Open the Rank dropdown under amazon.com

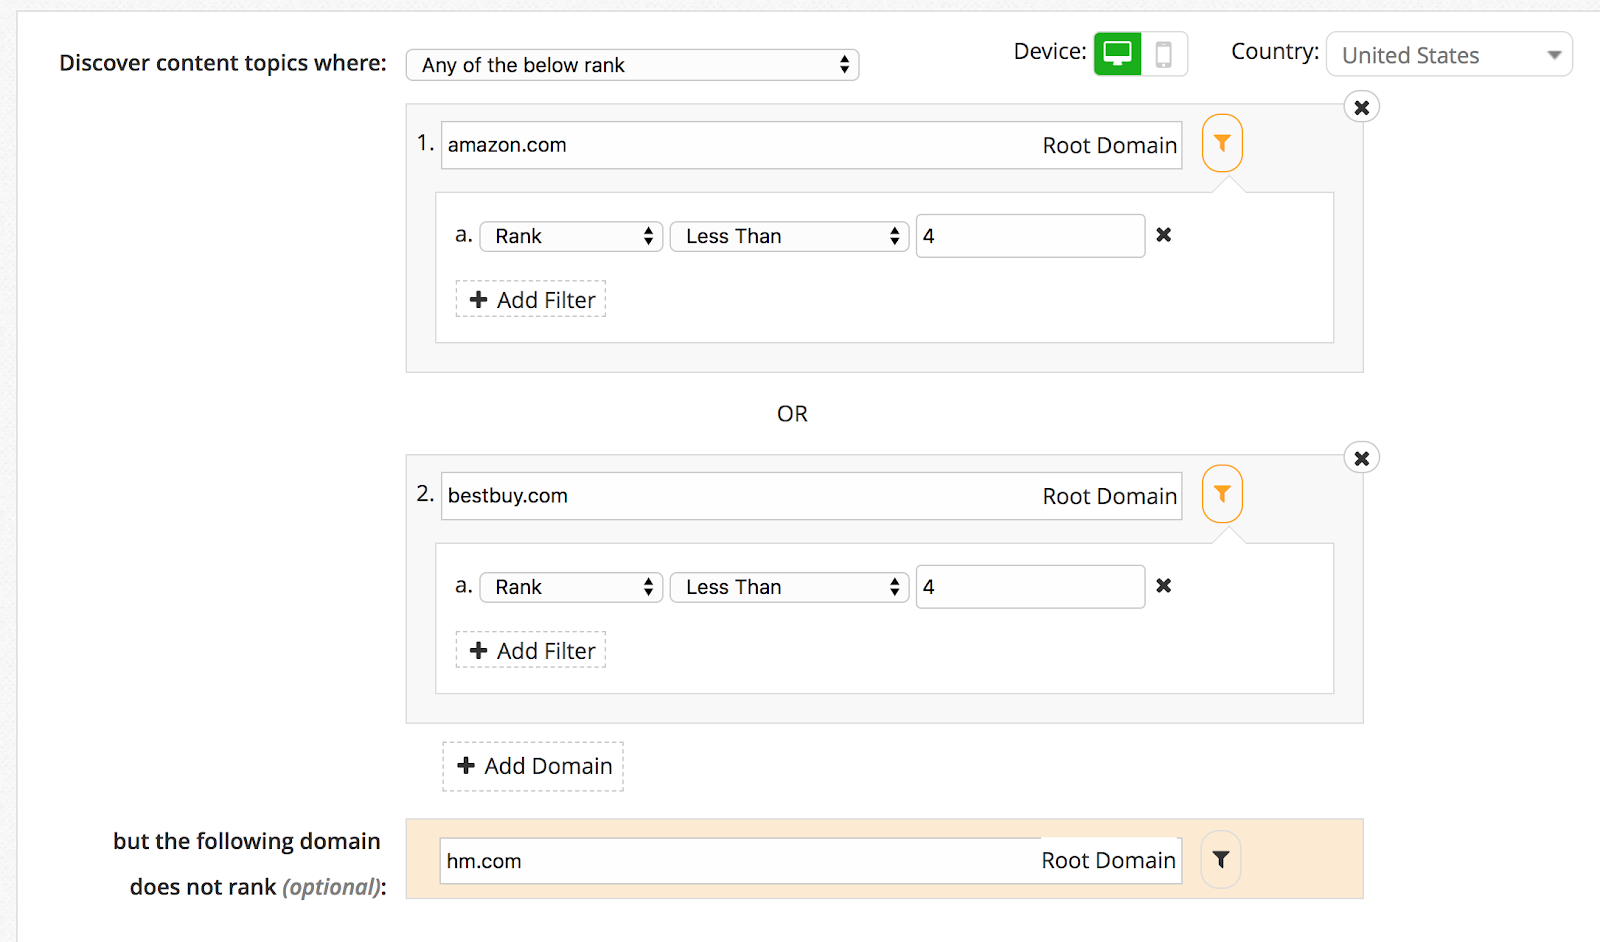pyautogui.click(x=571, y=236)
